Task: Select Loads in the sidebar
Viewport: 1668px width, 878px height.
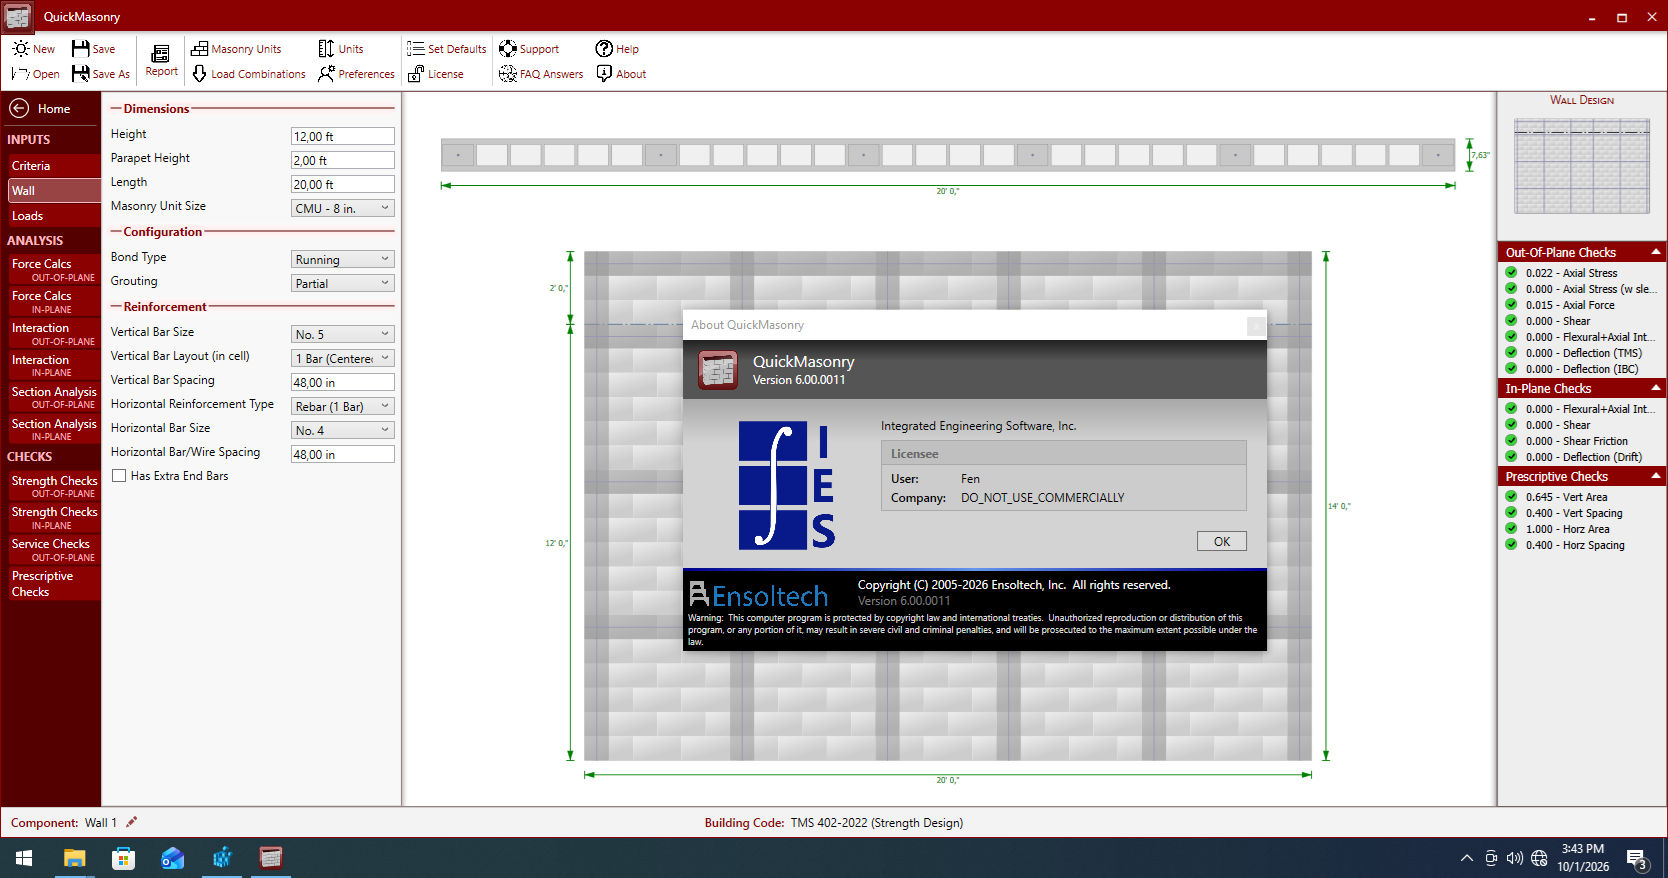Action: tap(53, 216)
